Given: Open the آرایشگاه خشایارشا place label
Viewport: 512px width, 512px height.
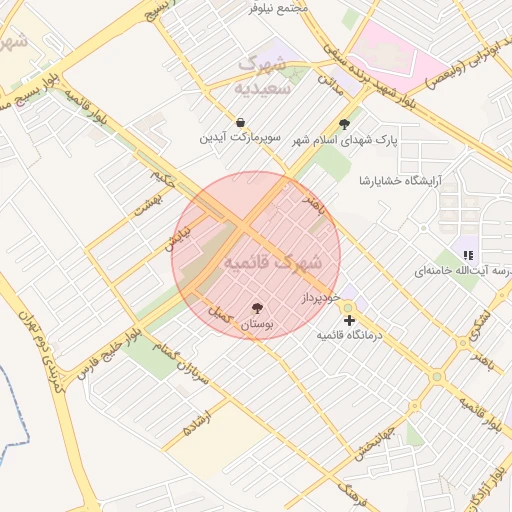Looking at the screenshot, I should 400,181.
